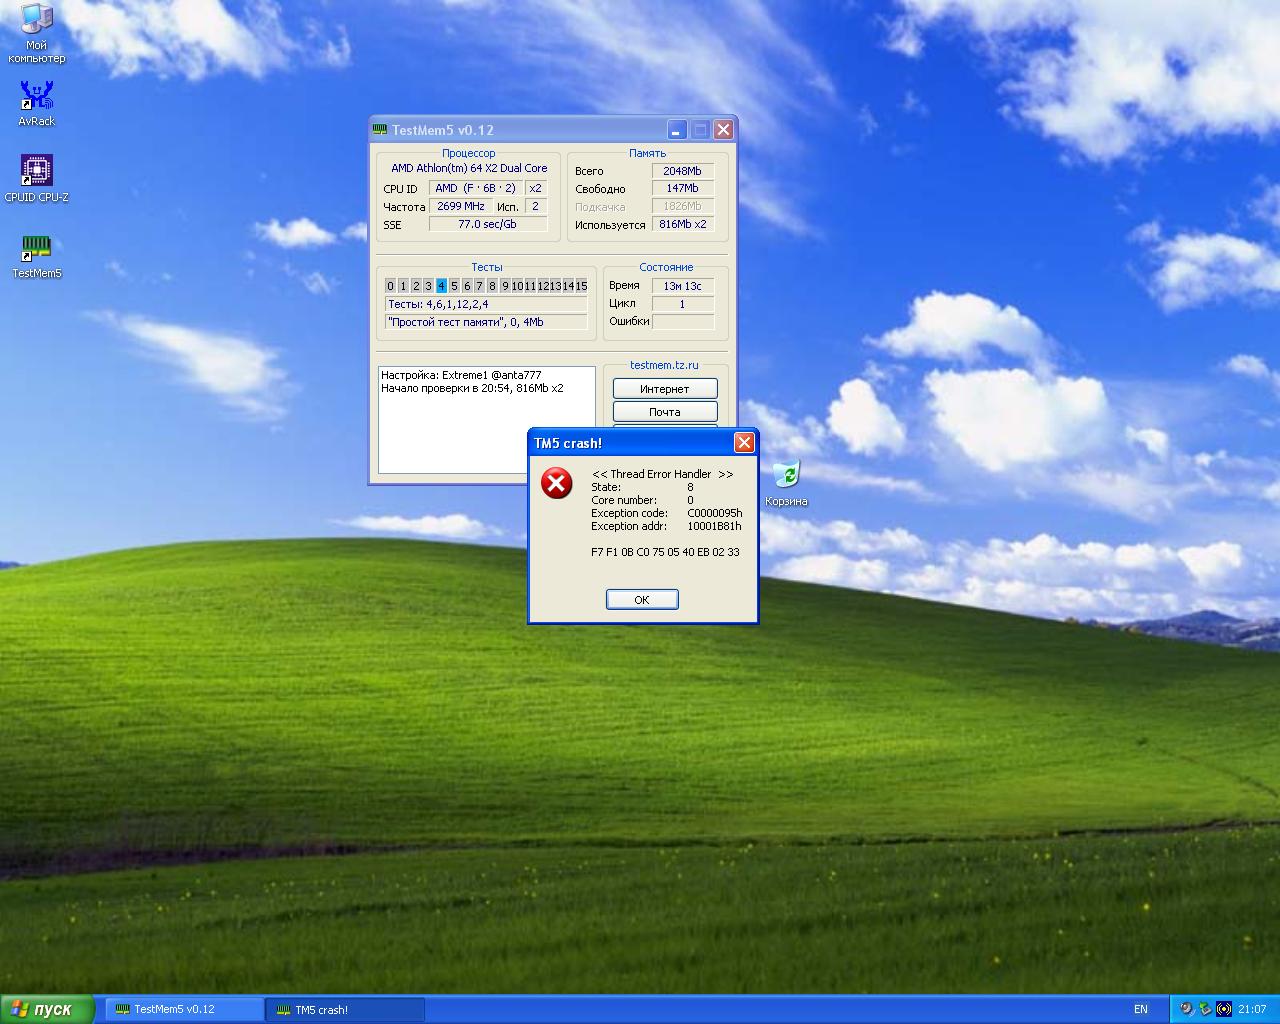Click the 147Mb free memory value
1280x1024 pixels.
pos(683,188)
